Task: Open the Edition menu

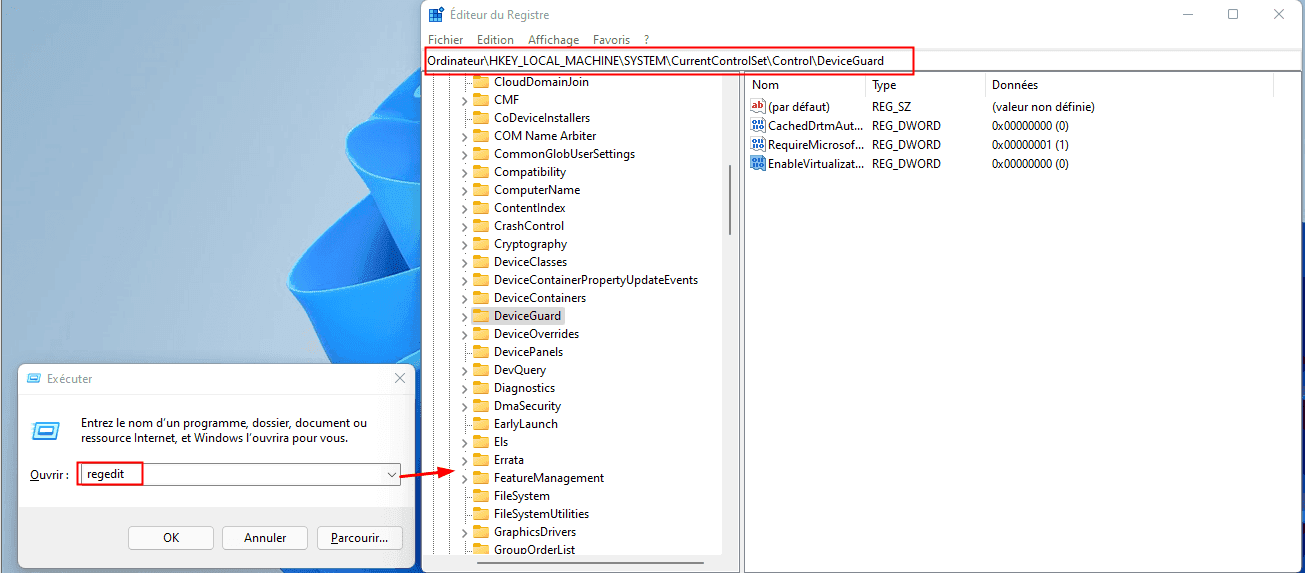Action: pos(495,40)
